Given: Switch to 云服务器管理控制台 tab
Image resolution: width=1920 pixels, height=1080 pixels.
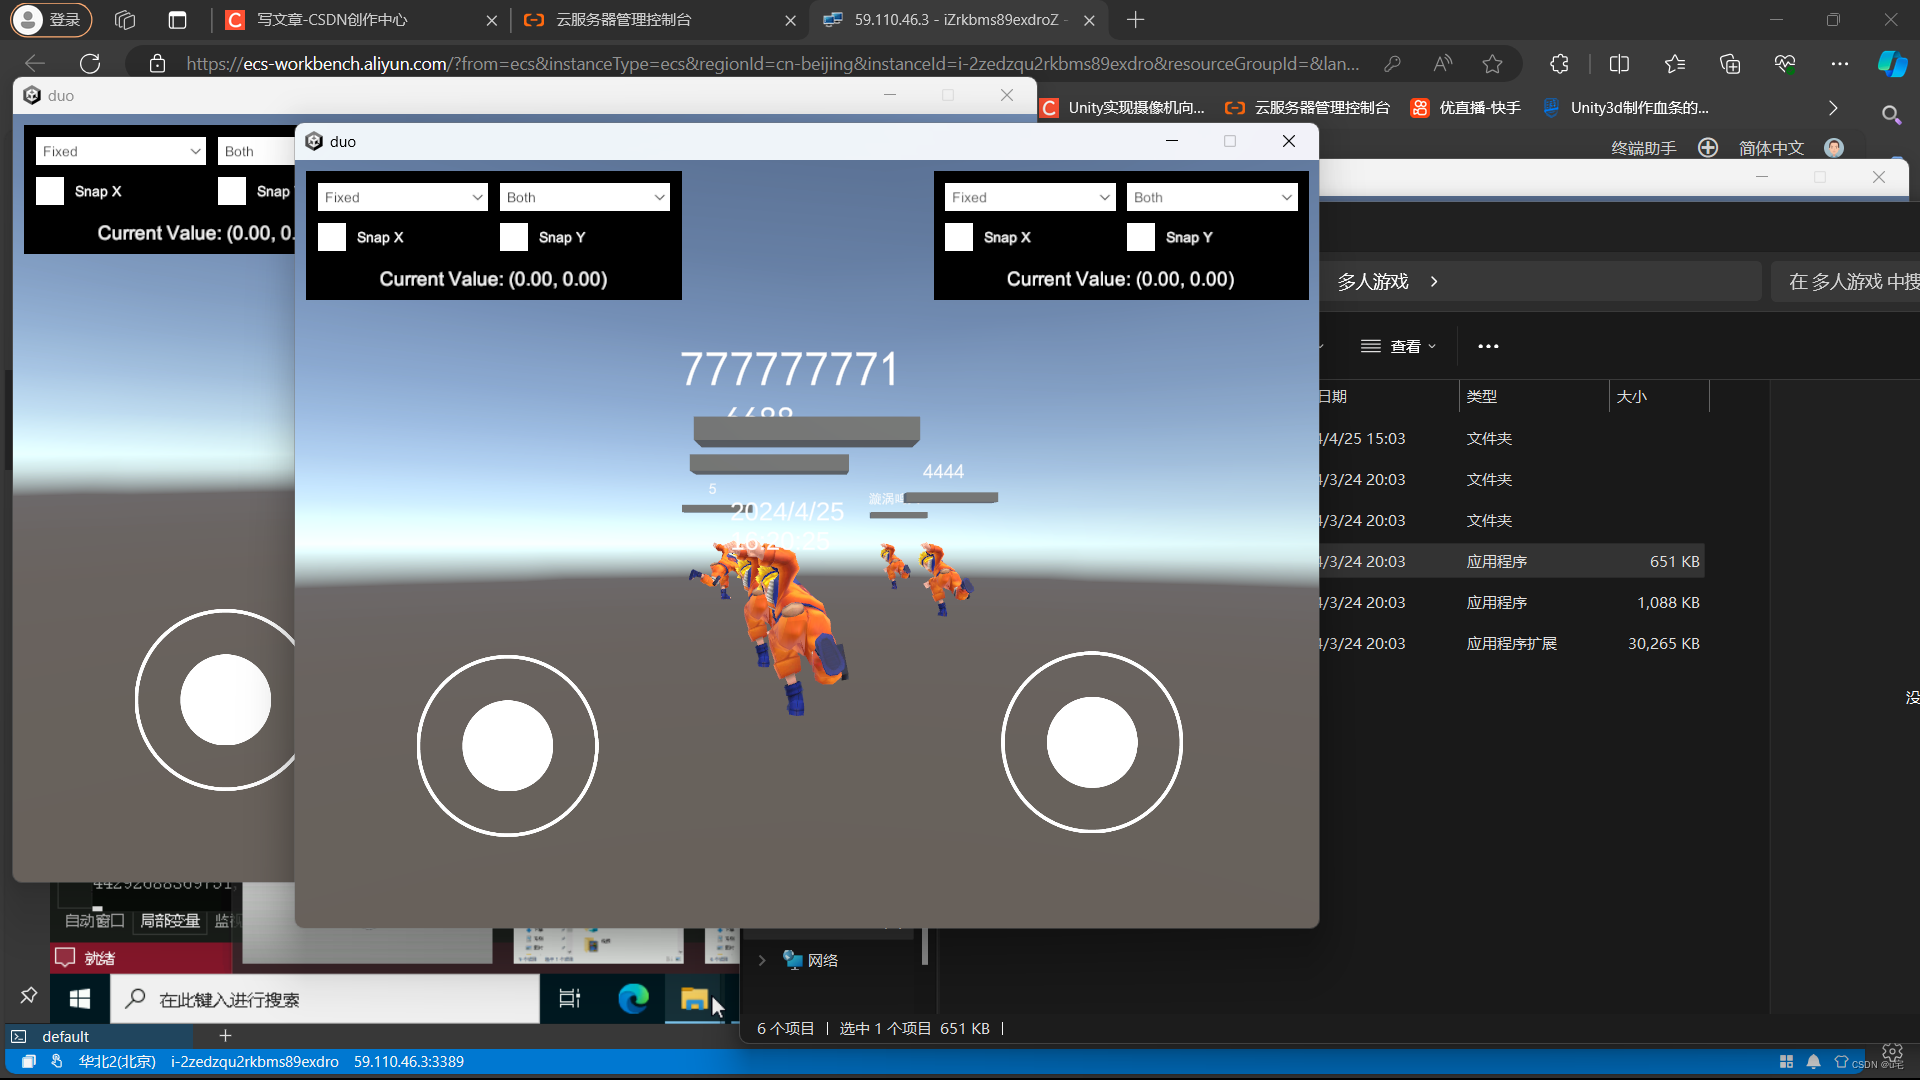Looking at the screenshot, I should pos(660,19).
